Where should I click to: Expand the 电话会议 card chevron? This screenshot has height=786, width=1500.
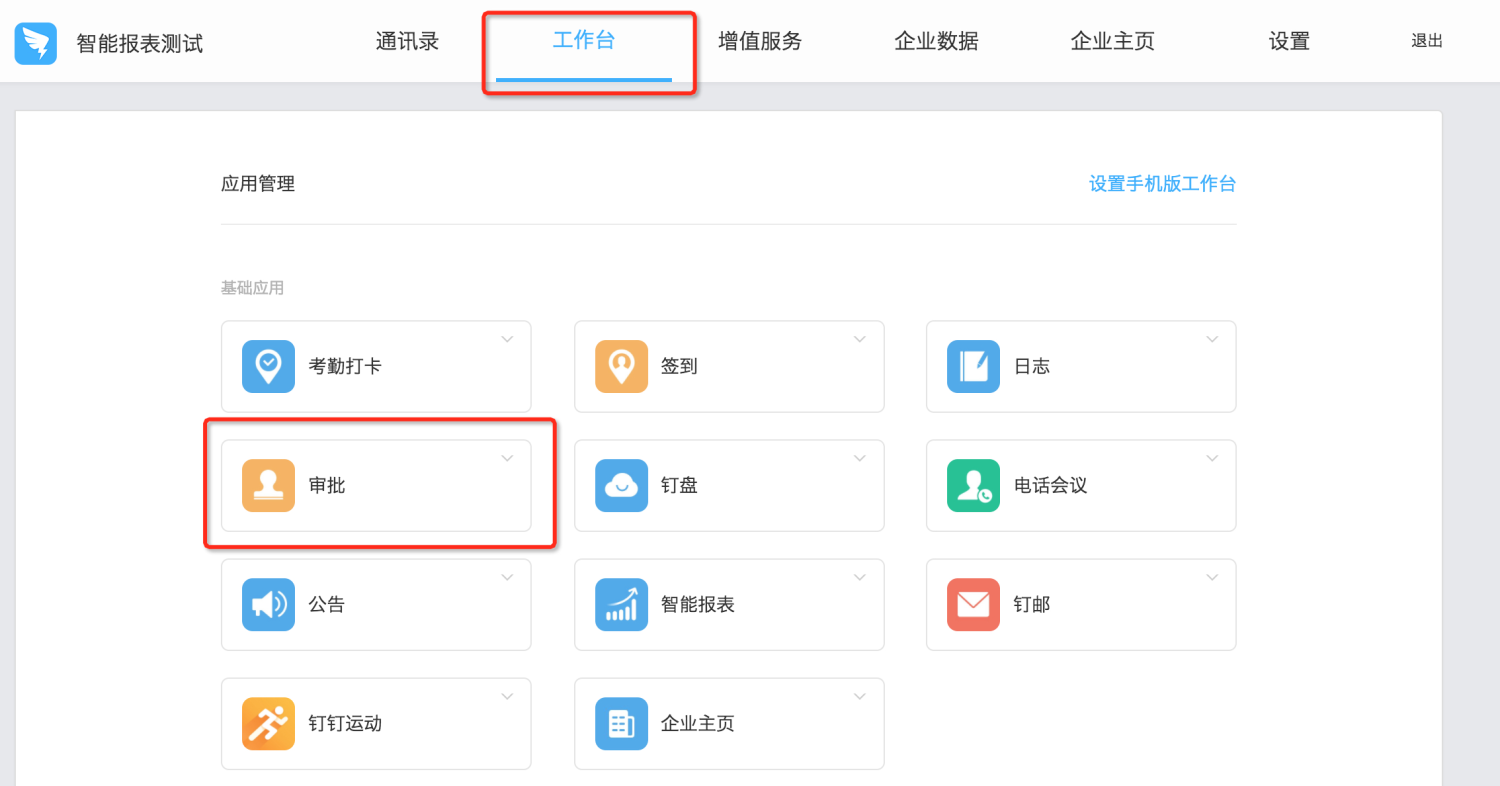pyautogui.click(x=1212, y=458)
